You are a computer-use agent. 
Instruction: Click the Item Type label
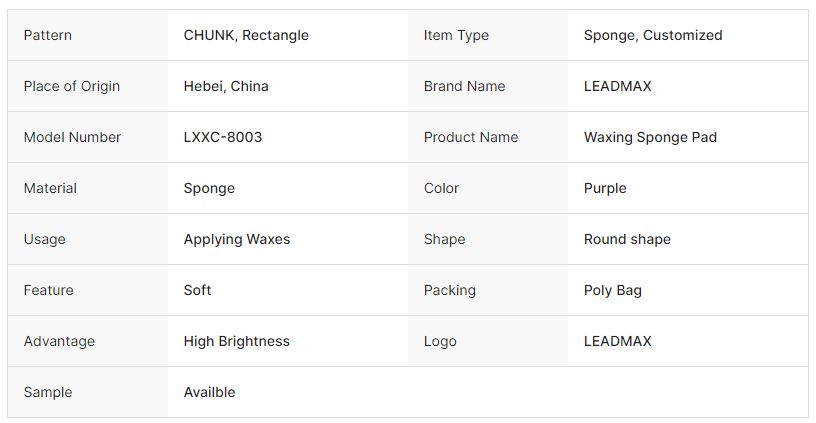(x=456, y=35)
